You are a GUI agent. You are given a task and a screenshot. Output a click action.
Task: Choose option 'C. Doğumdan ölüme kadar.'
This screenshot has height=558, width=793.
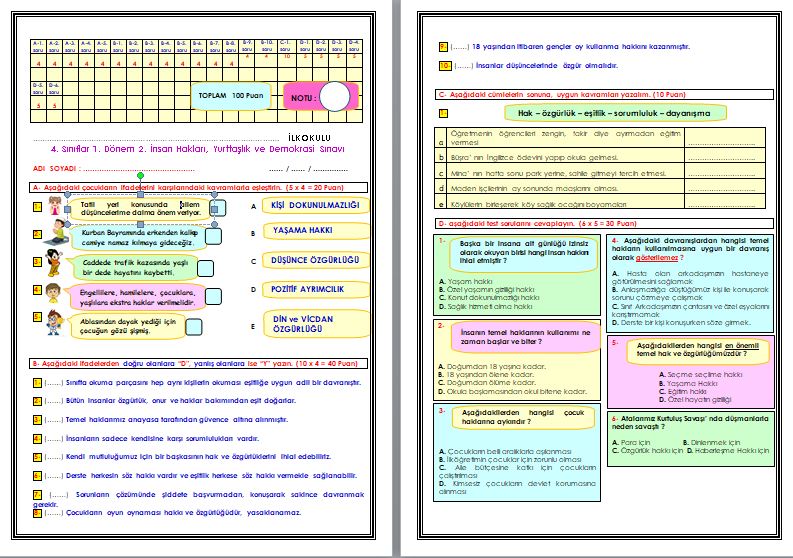487,383
